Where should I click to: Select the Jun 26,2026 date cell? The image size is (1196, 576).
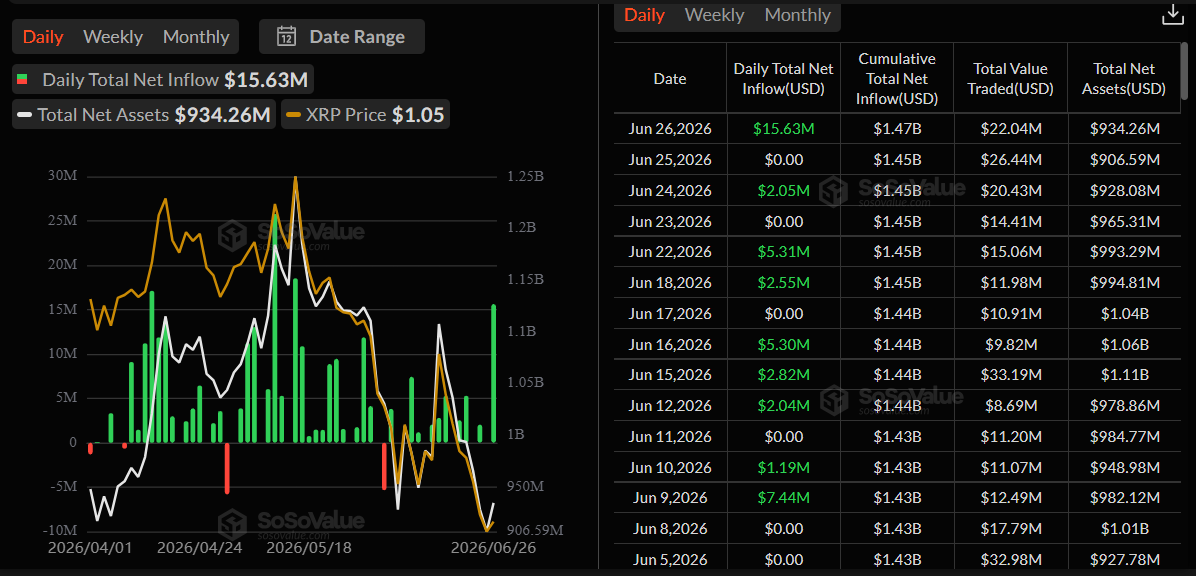670,130
